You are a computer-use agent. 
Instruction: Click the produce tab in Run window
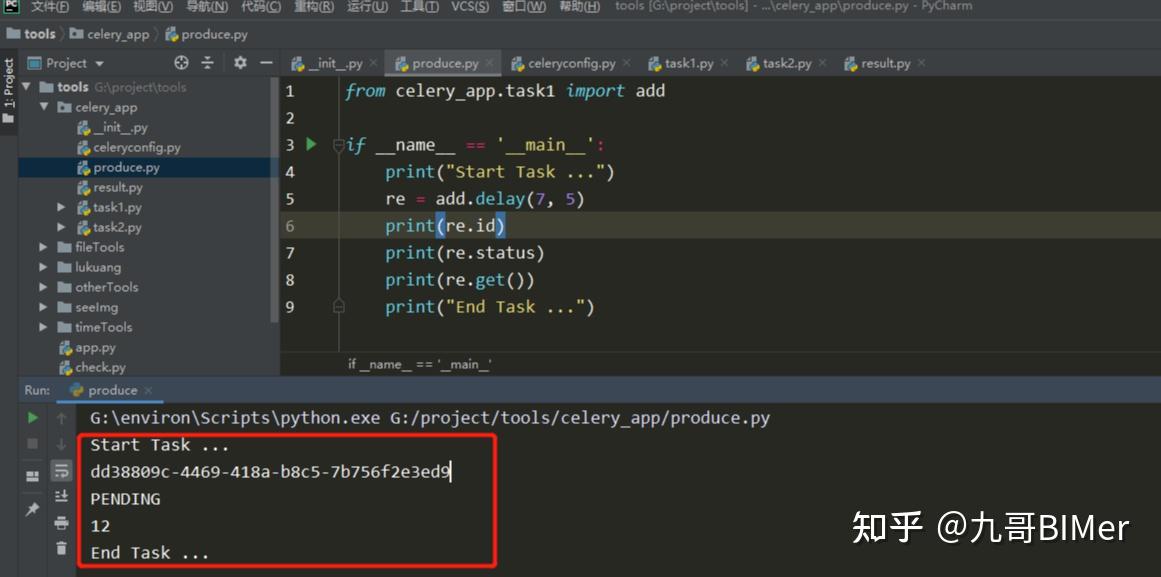113,390
